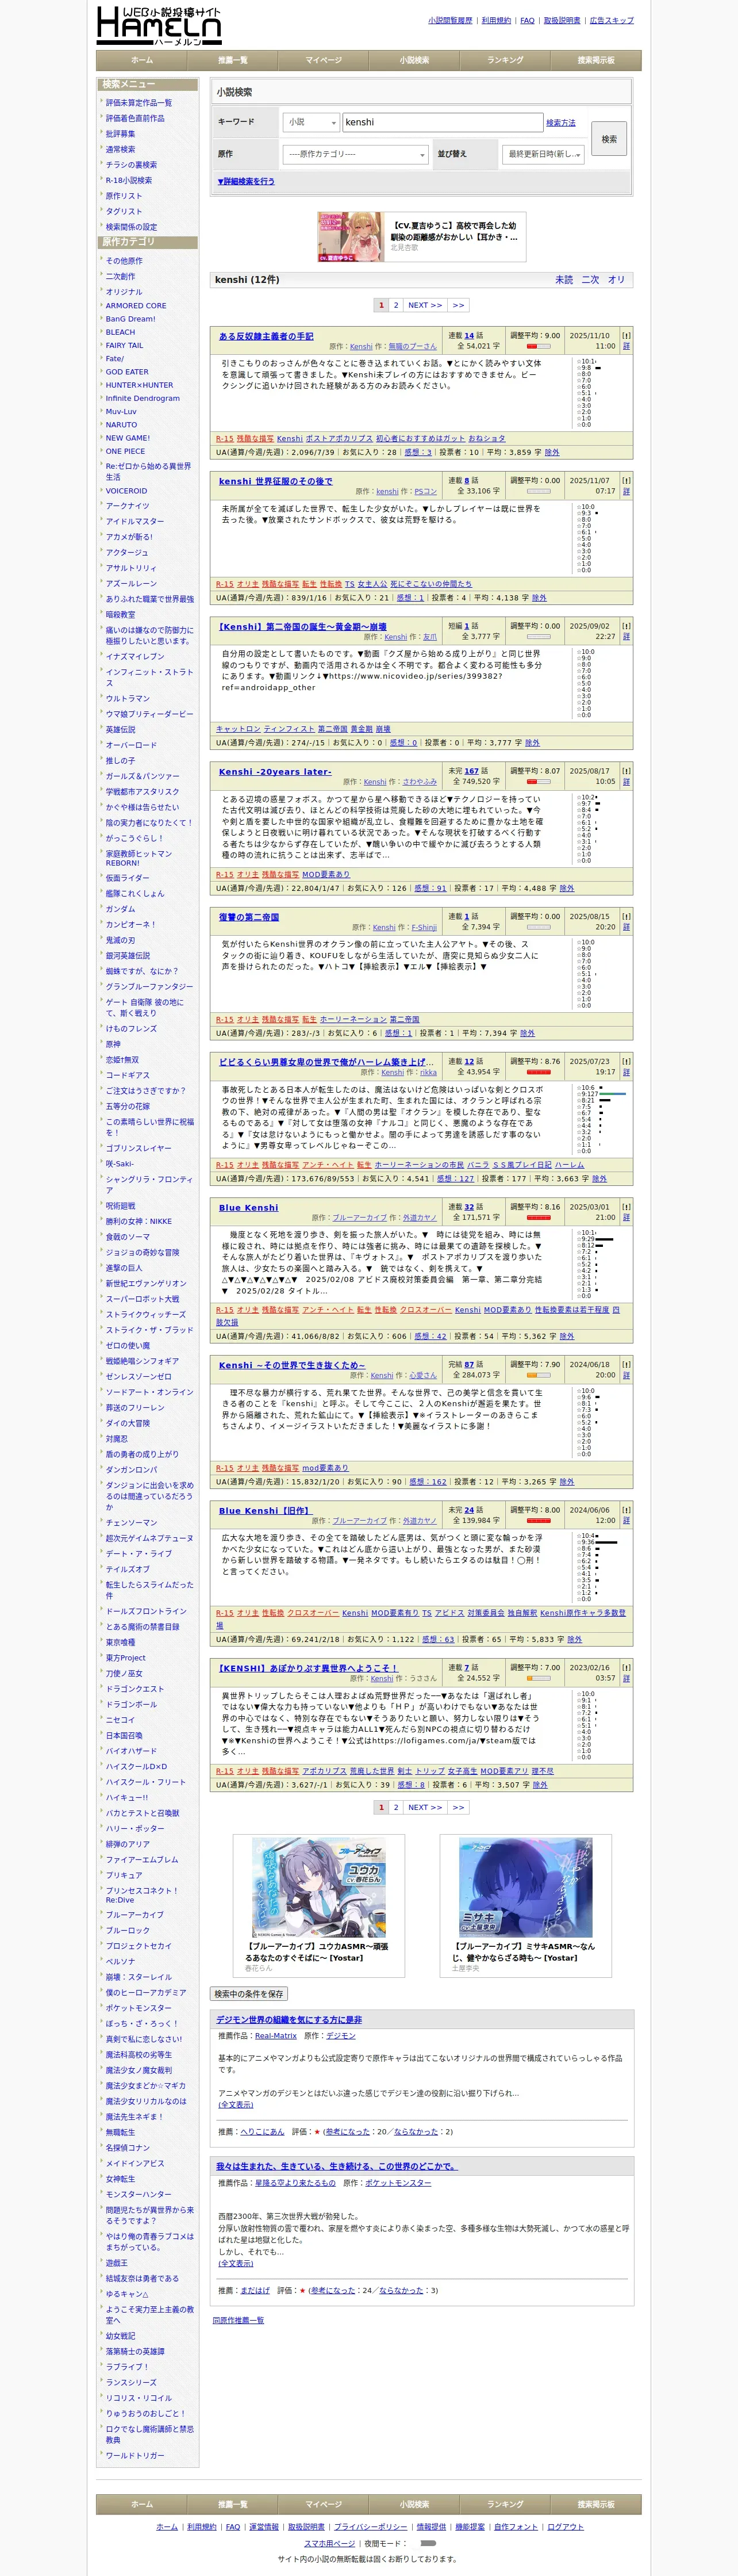Viewport: 738px width, 2576px height.
Task: Click the rating bar for ビビるくらい男尊女卑の世界
Action: point(538,1072)
